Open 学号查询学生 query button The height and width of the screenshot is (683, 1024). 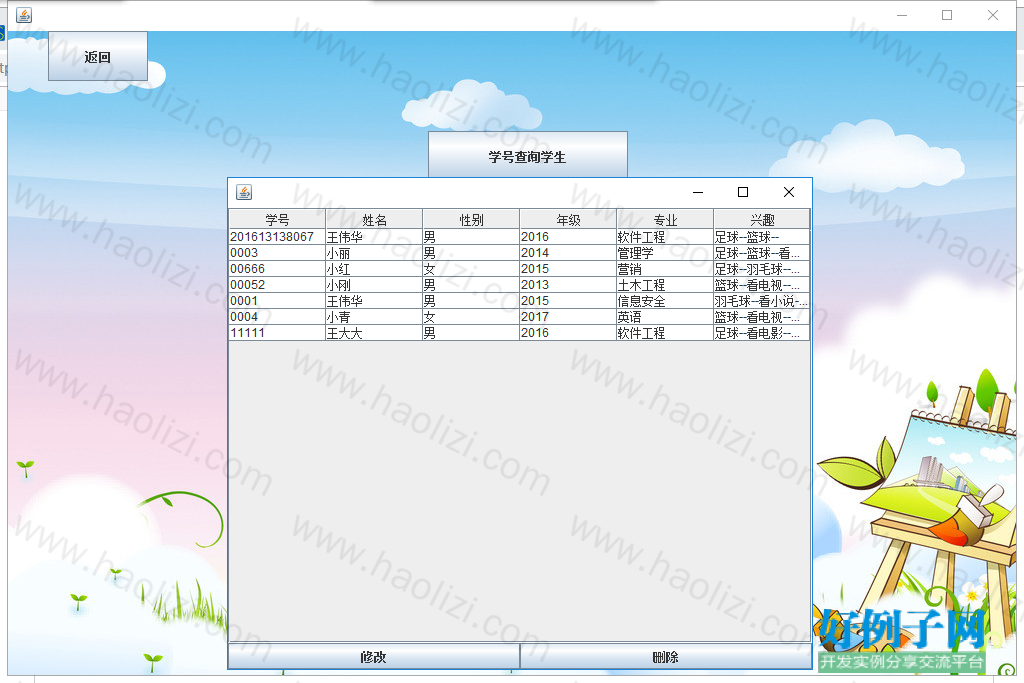(x=528, y=155)
